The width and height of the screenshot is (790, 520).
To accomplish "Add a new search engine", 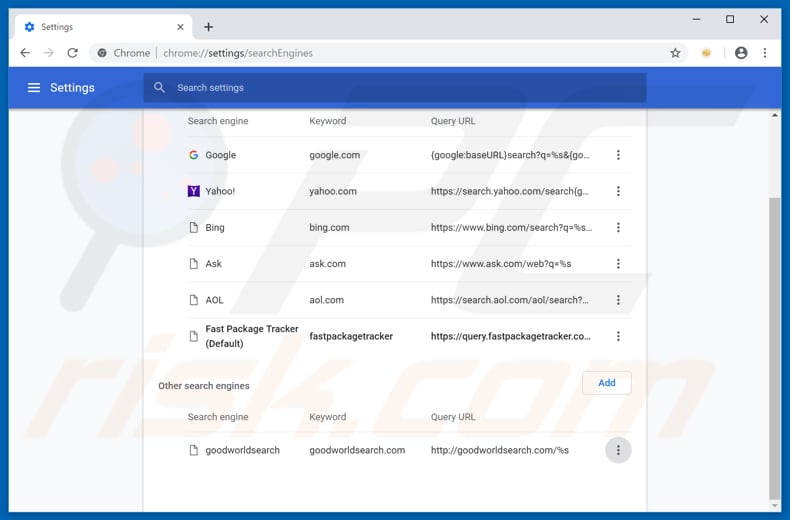I will tap(607, 382).
